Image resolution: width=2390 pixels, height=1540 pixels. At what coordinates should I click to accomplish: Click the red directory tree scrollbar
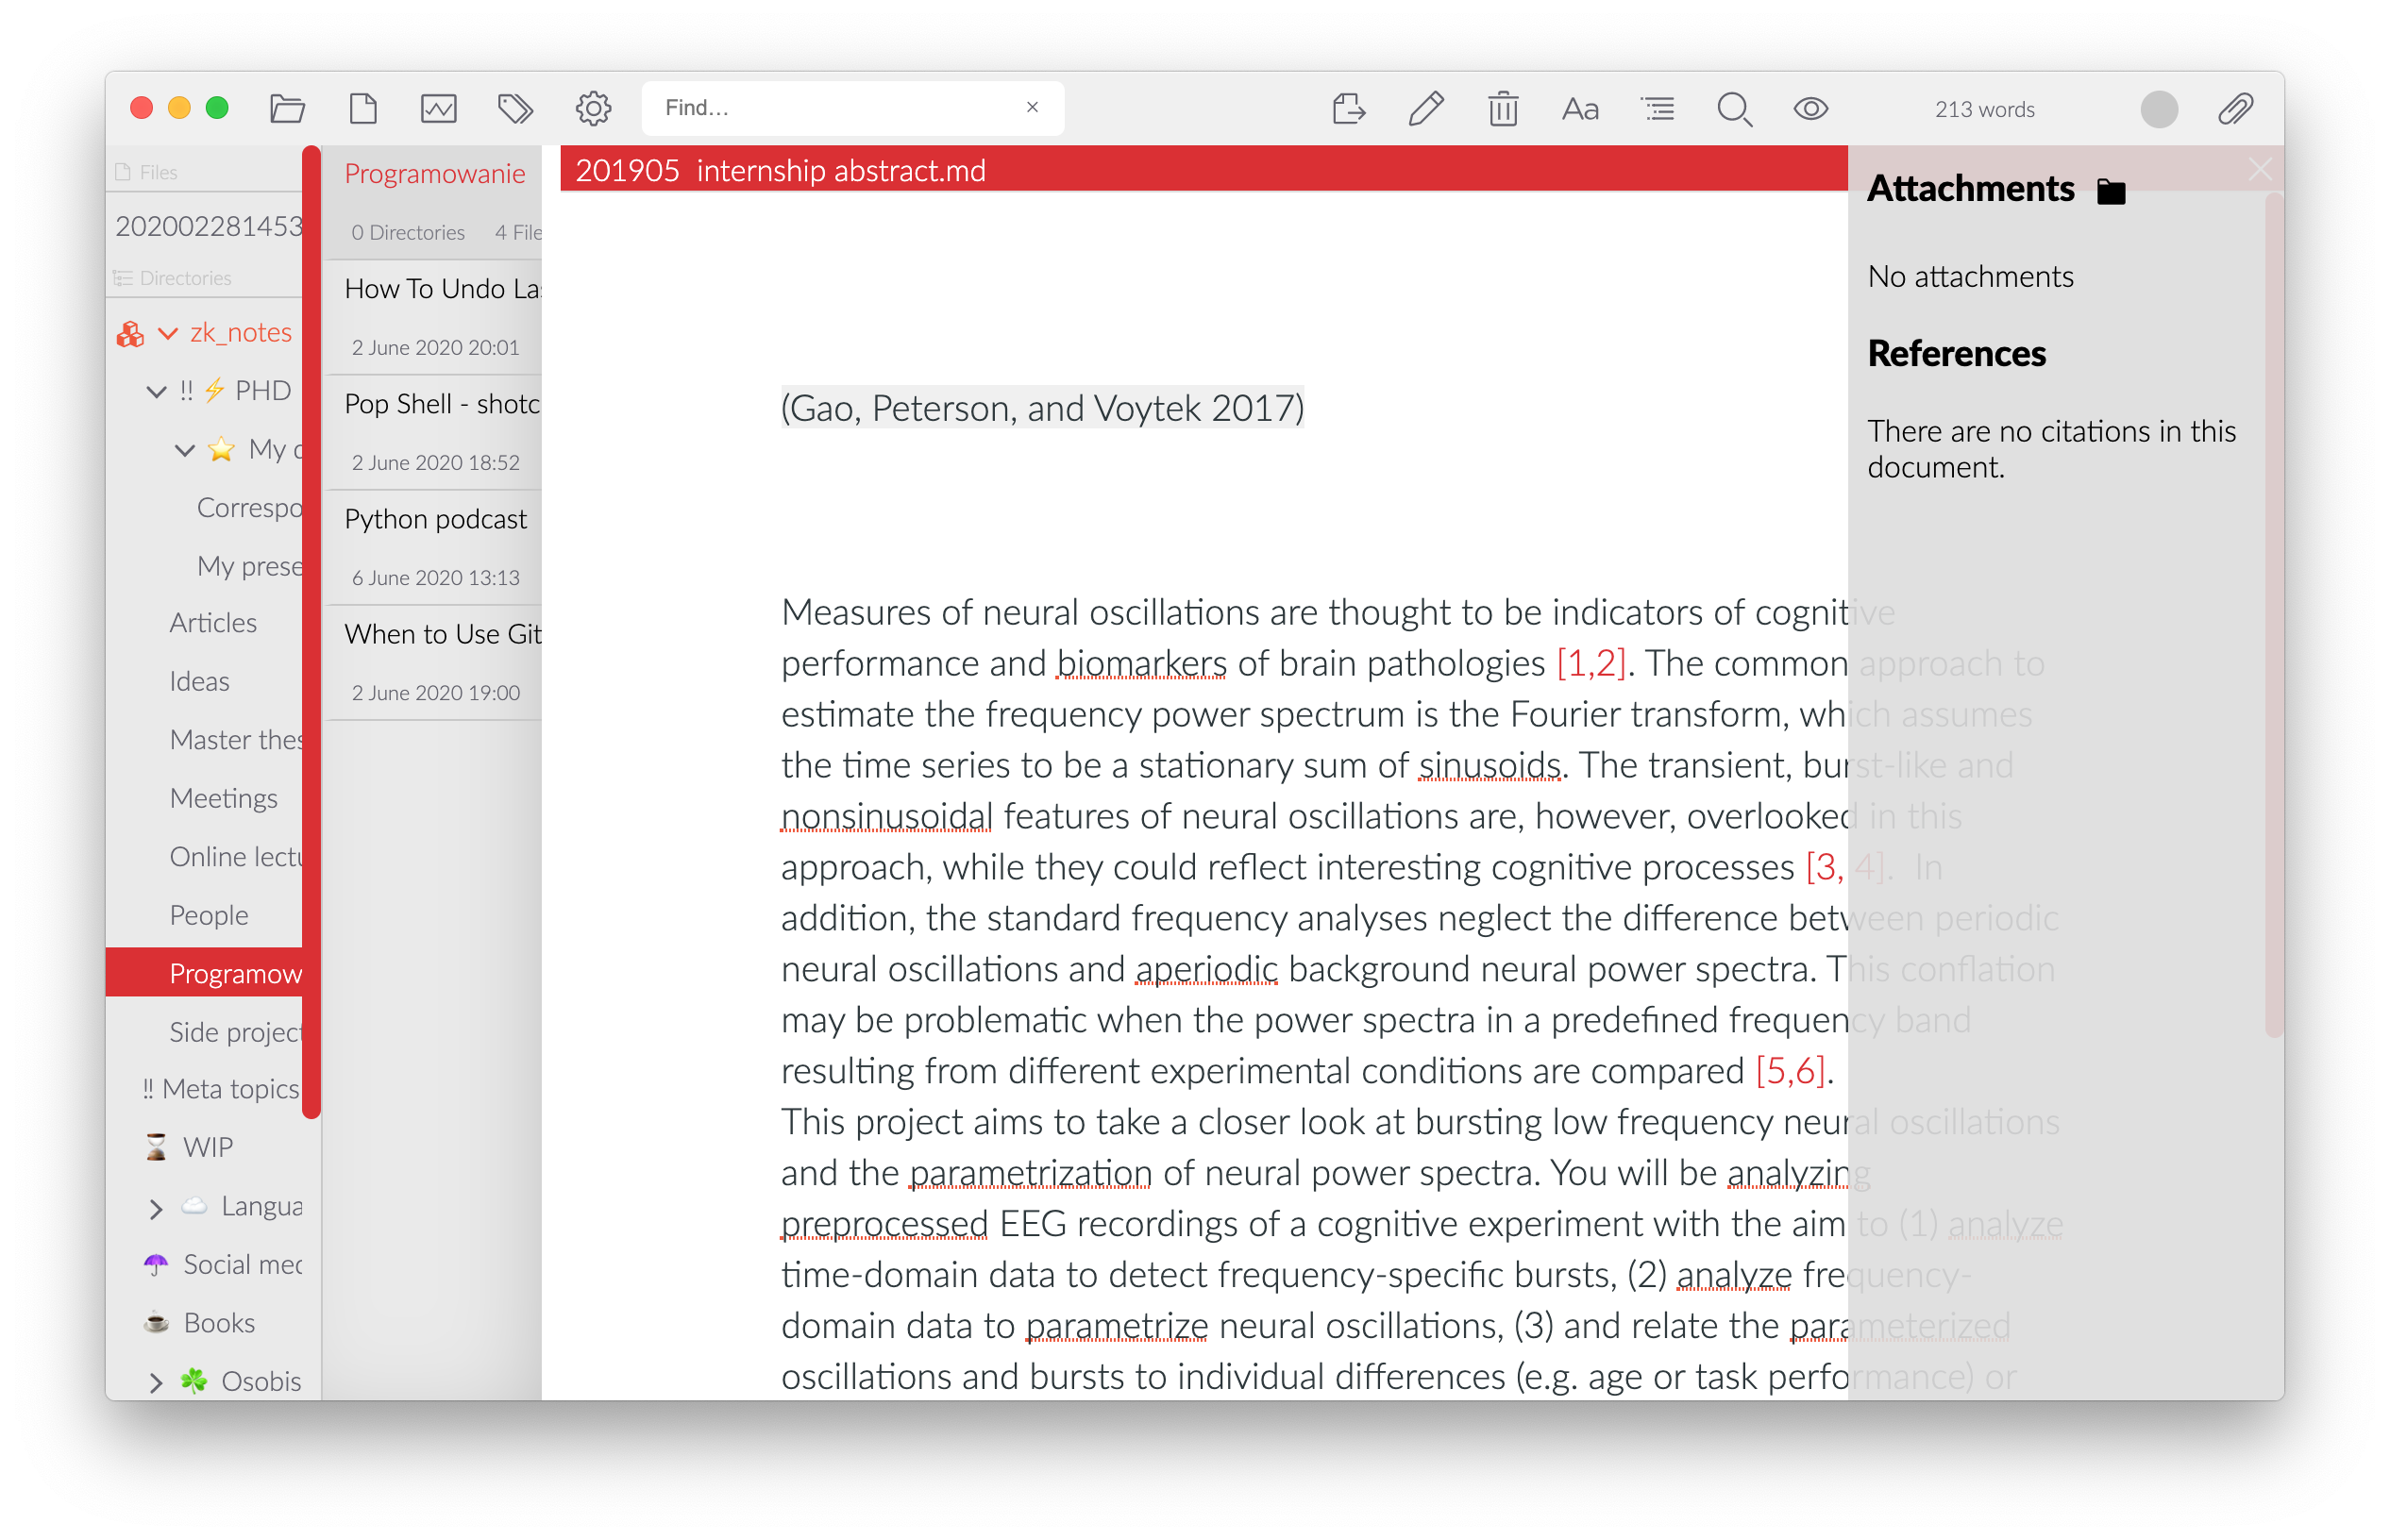click(311, 632)
